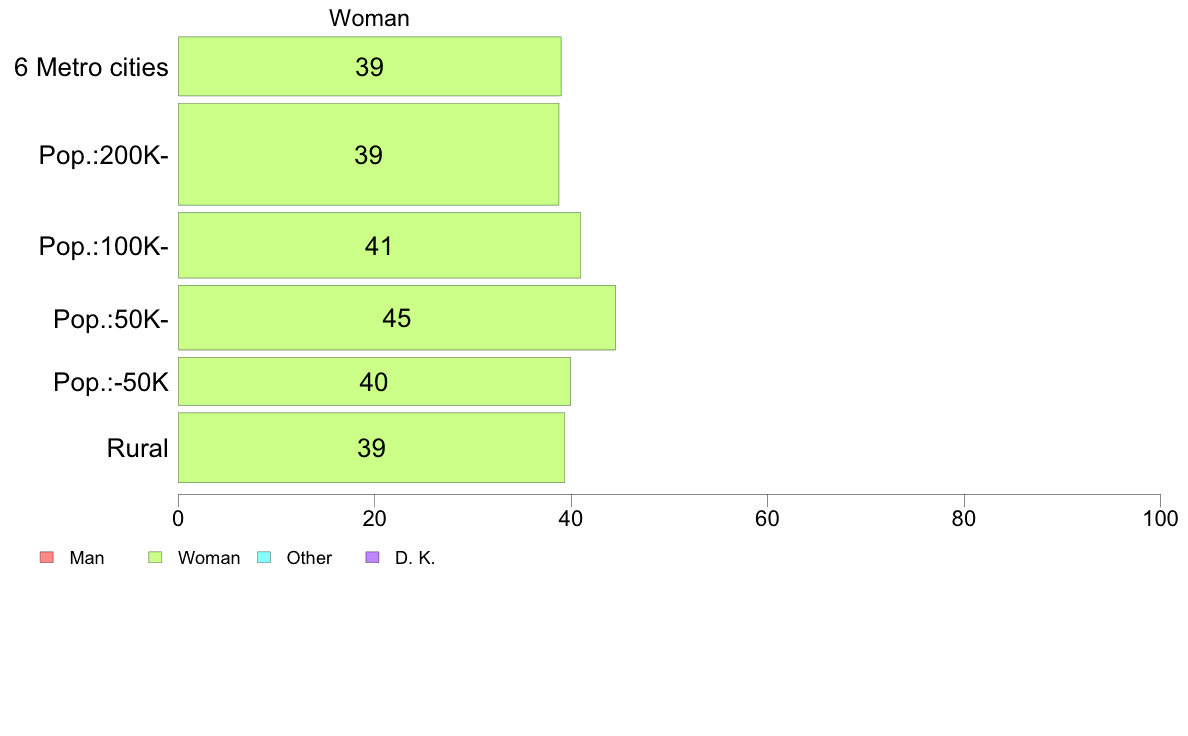Viewport: 1188px width, 736px height.
Task: Click the Man legend label
Action: pyautogui.click(x=86, y=558)
